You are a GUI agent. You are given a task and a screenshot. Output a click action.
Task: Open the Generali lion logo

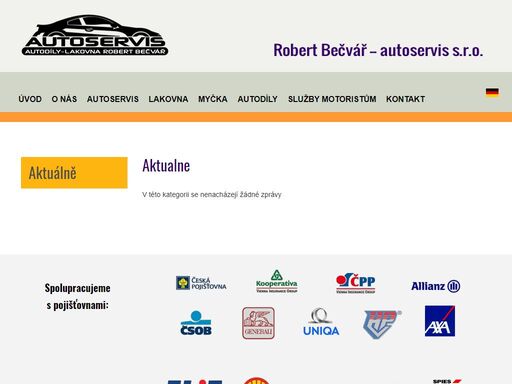[x=258, y=323]
